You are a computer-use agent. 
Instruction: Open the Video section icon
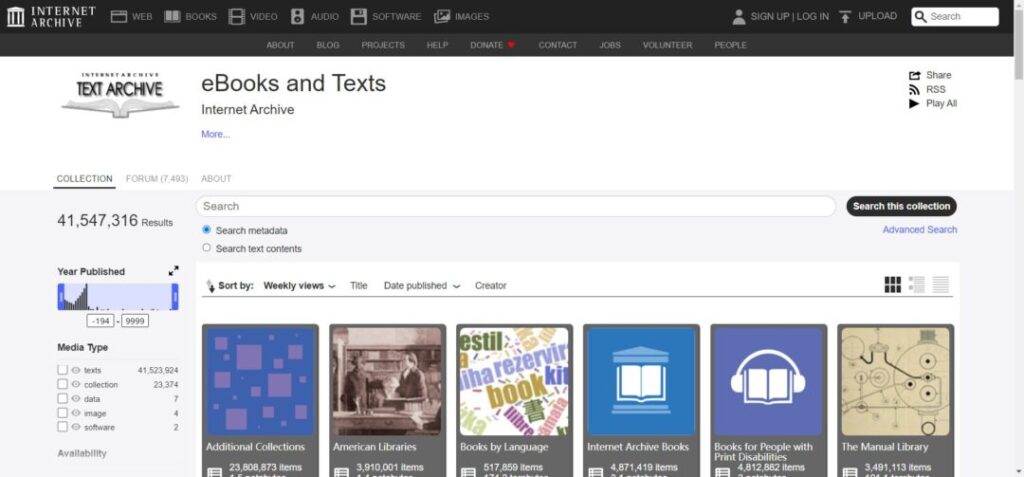pyautogui.click(x=237, y=16)
